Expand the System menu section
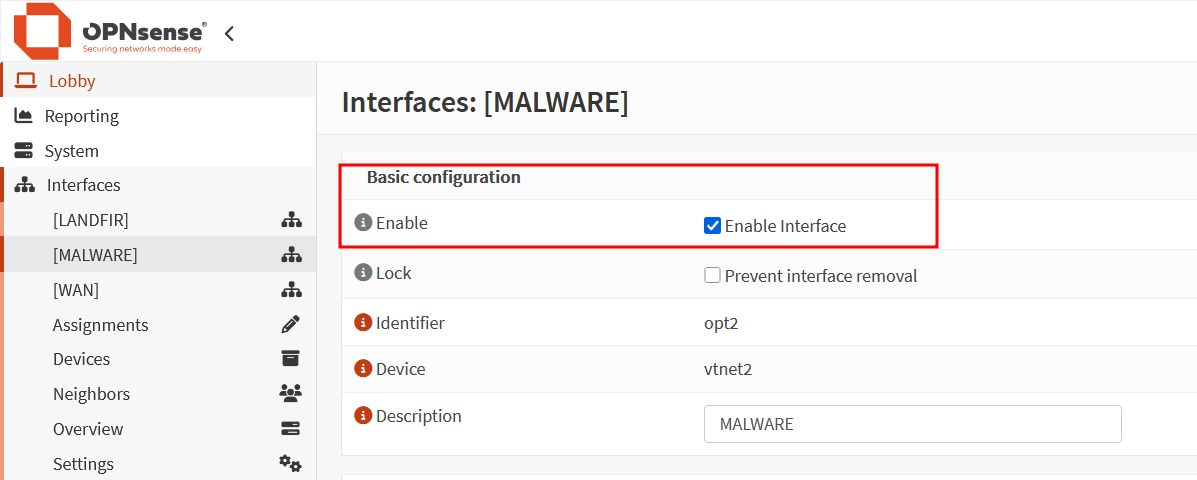1197x480 pixels. tap(71, 151)
